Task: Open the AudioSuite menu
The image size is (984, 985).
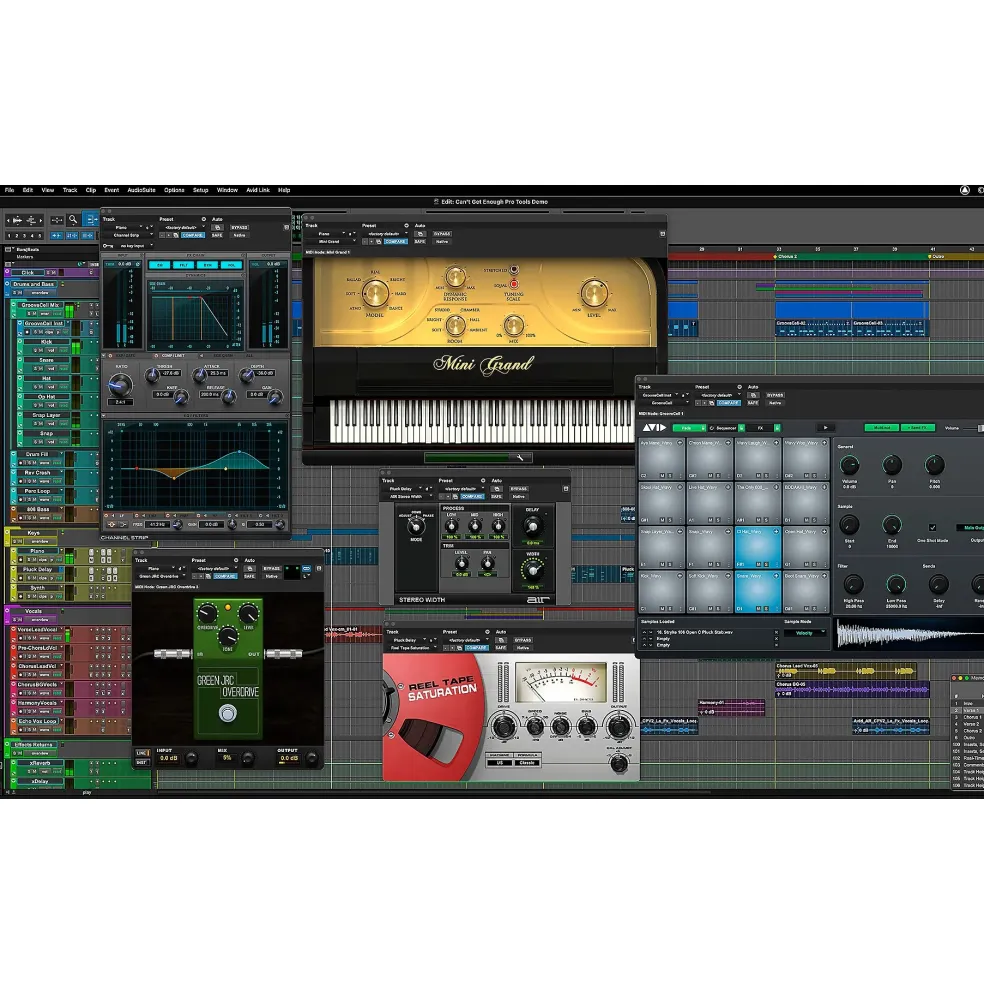Action: point(141,190)
